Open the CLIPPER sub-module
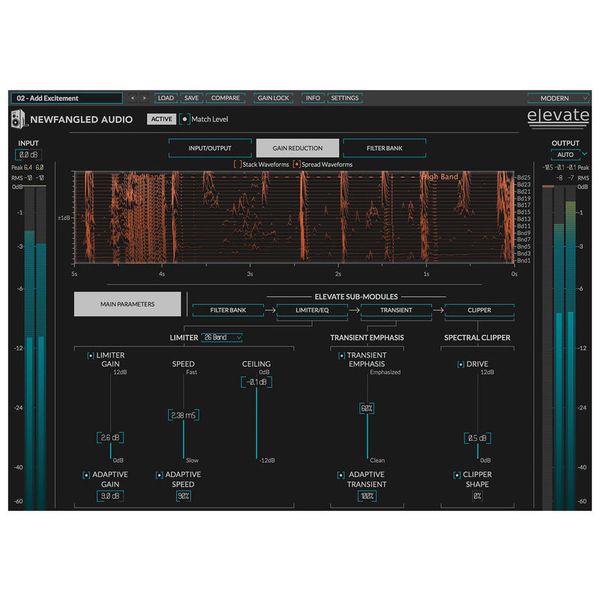 [479, 310]
